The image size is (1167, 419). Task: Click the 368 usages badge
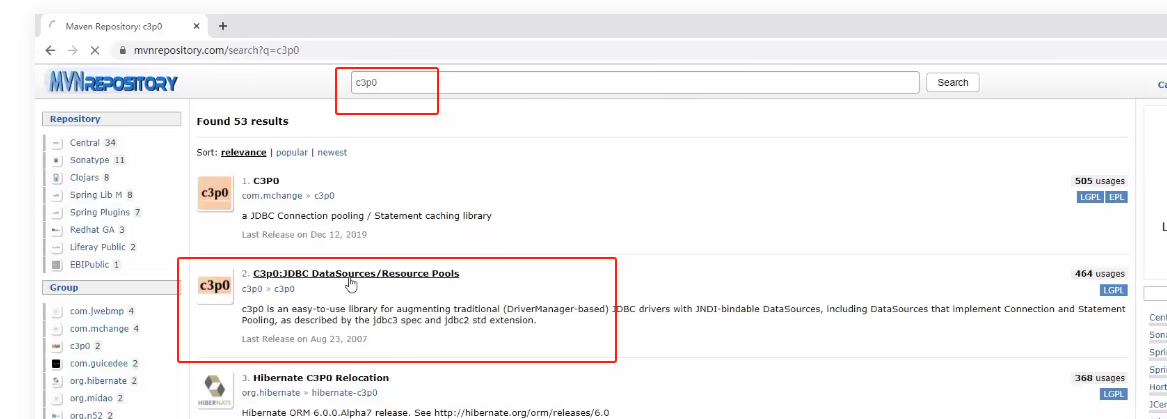1099,378
